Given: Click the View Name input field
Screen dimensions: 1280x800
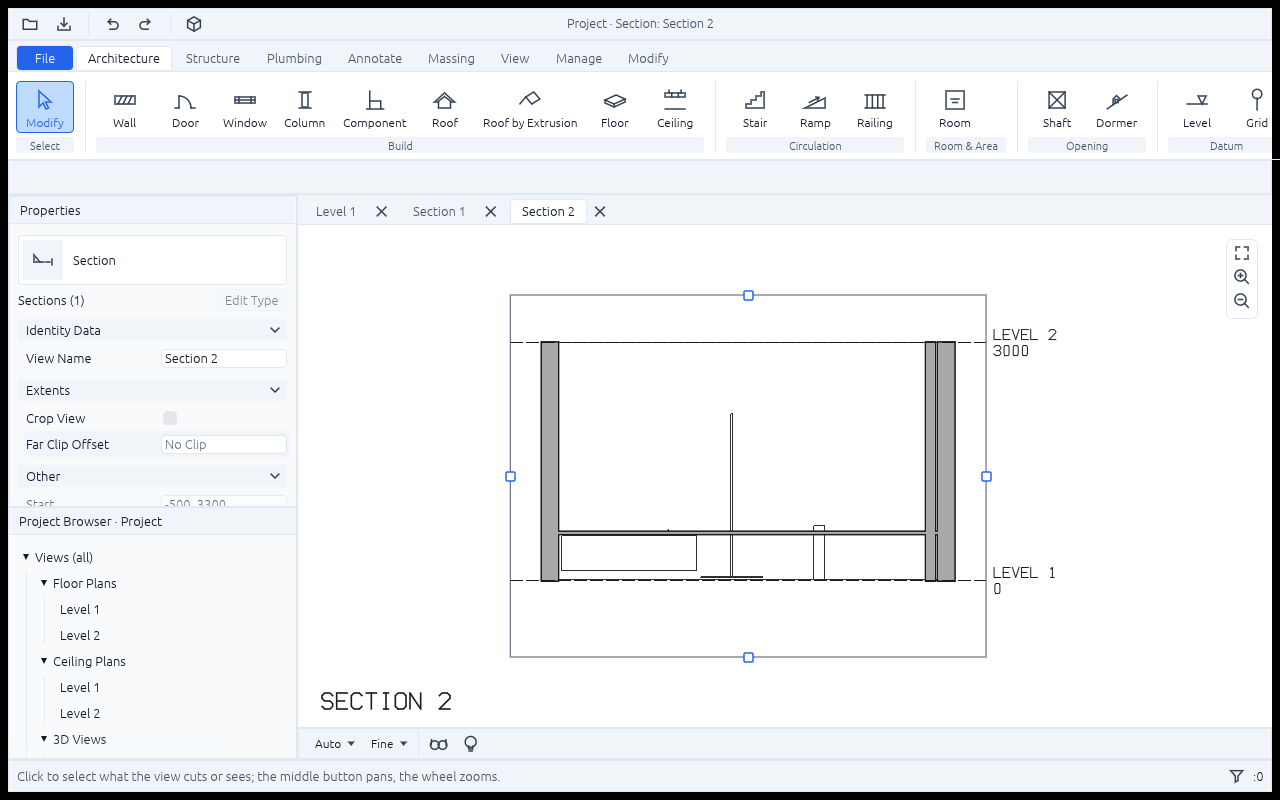Looking at the screenshot, I should pos(224,358).
